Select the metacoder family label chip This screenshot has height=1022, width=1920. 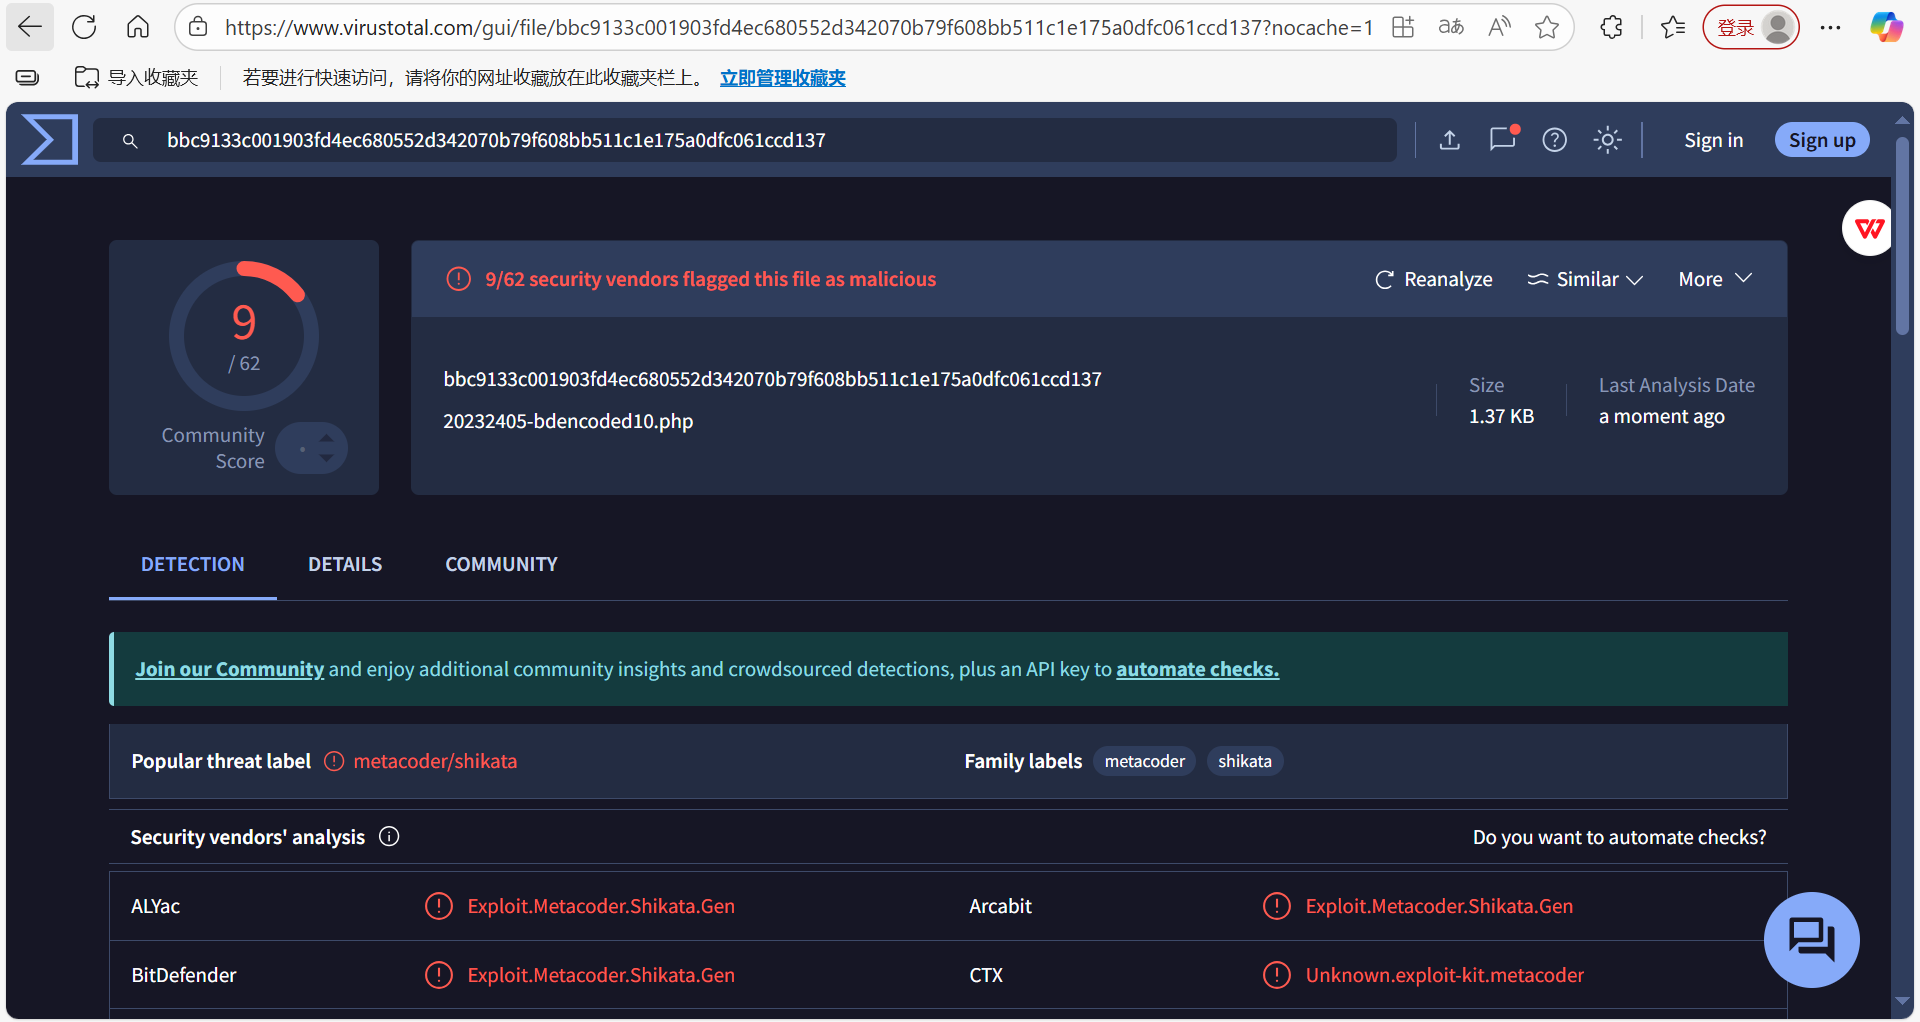point(1144,761)
